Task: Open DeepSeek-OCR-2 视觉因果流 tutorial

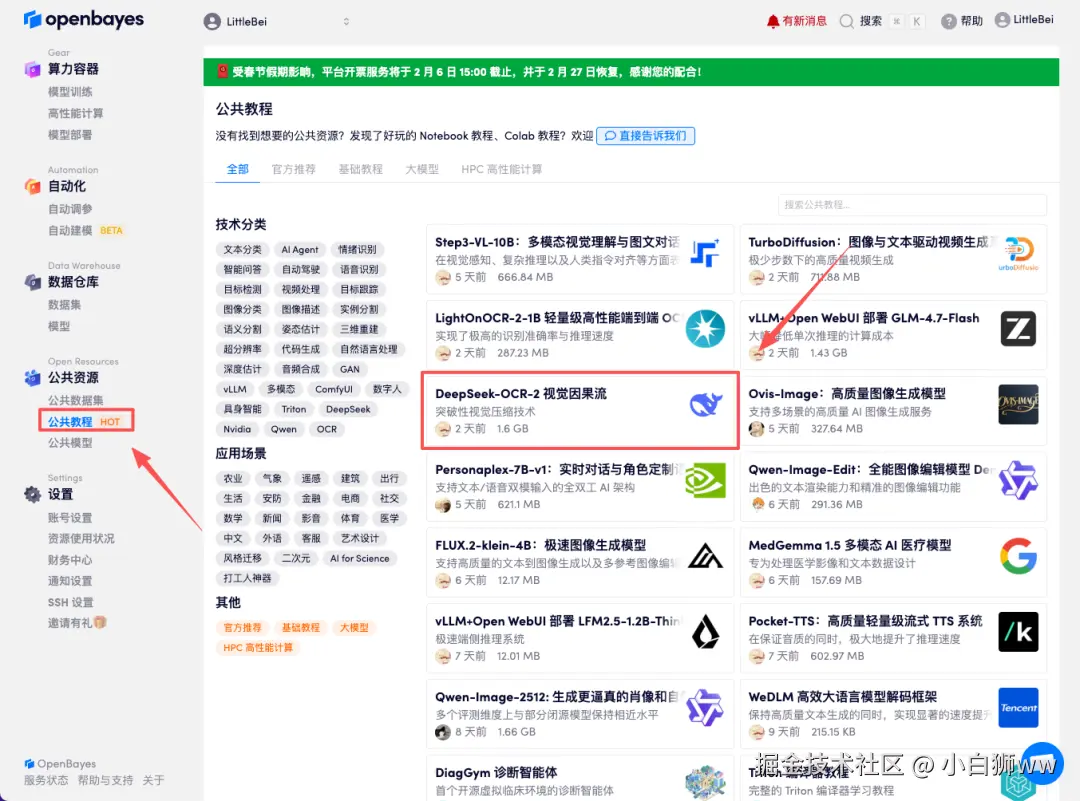Action: coord(580,411)
